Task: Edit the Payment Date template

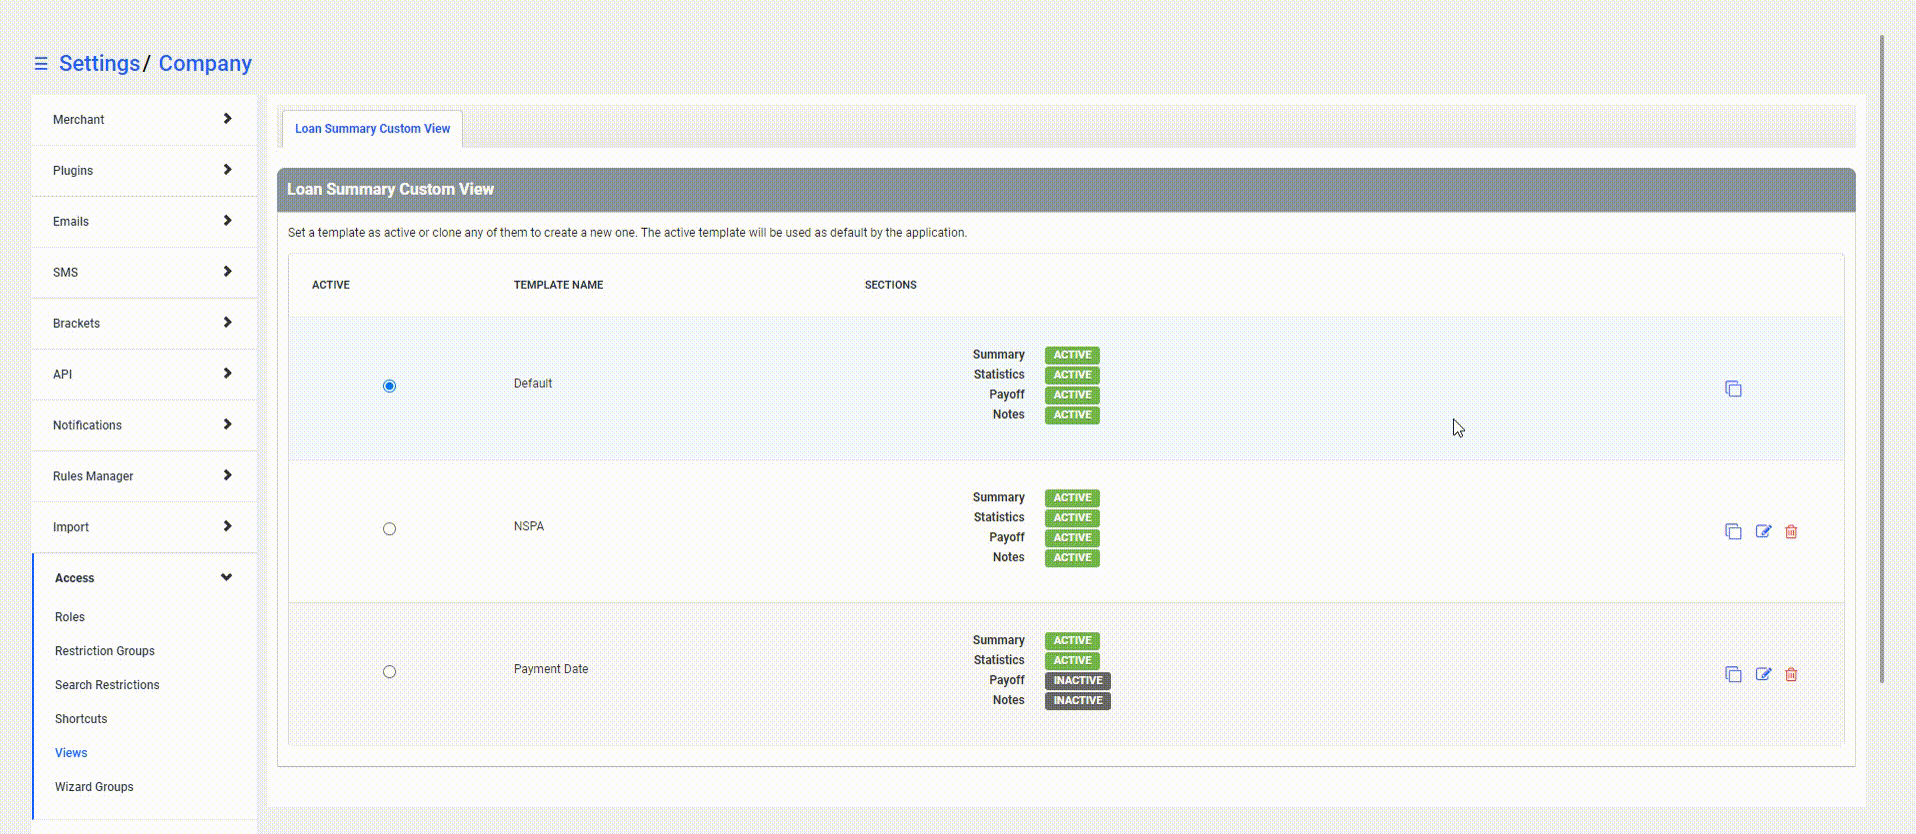Action: click(1763, 675)
